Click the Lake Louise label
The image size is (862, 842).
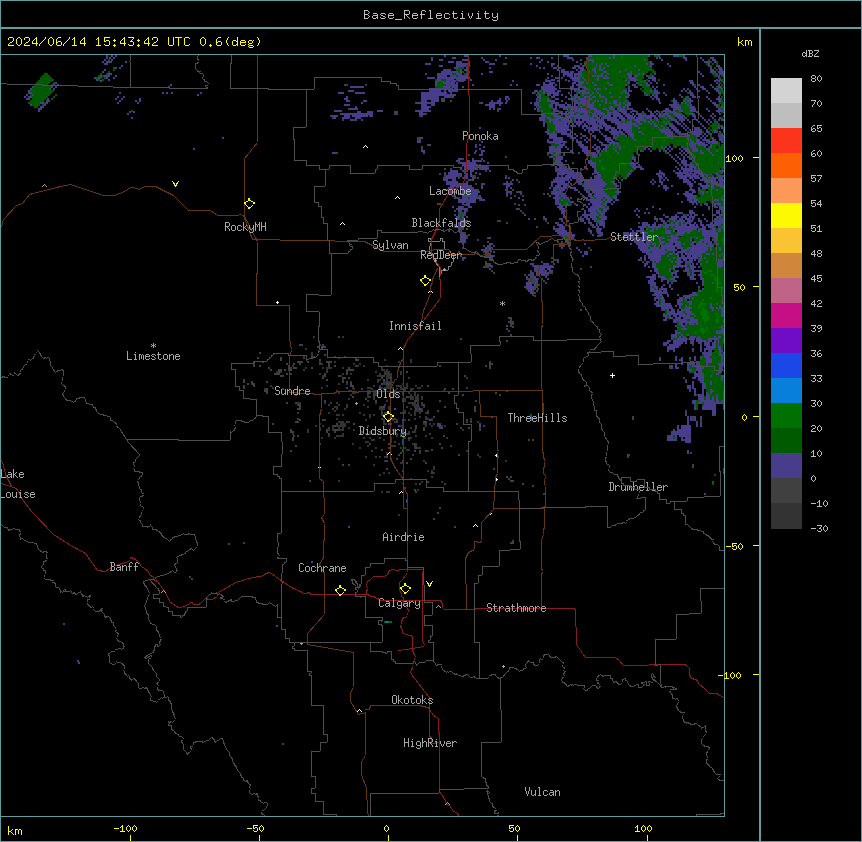pyautogui.click(x=18, y=484)
